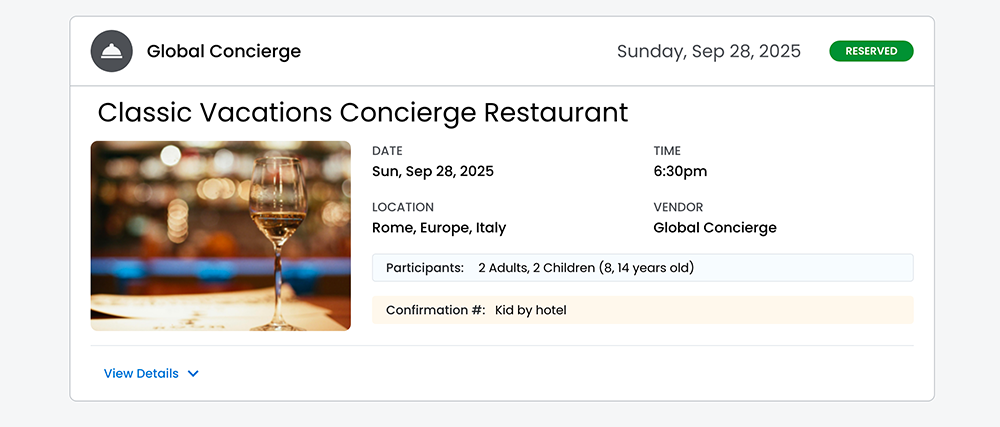The image size is (1000, 427).
Task: Click the DATE field label
Action: [x=387, y=151]
